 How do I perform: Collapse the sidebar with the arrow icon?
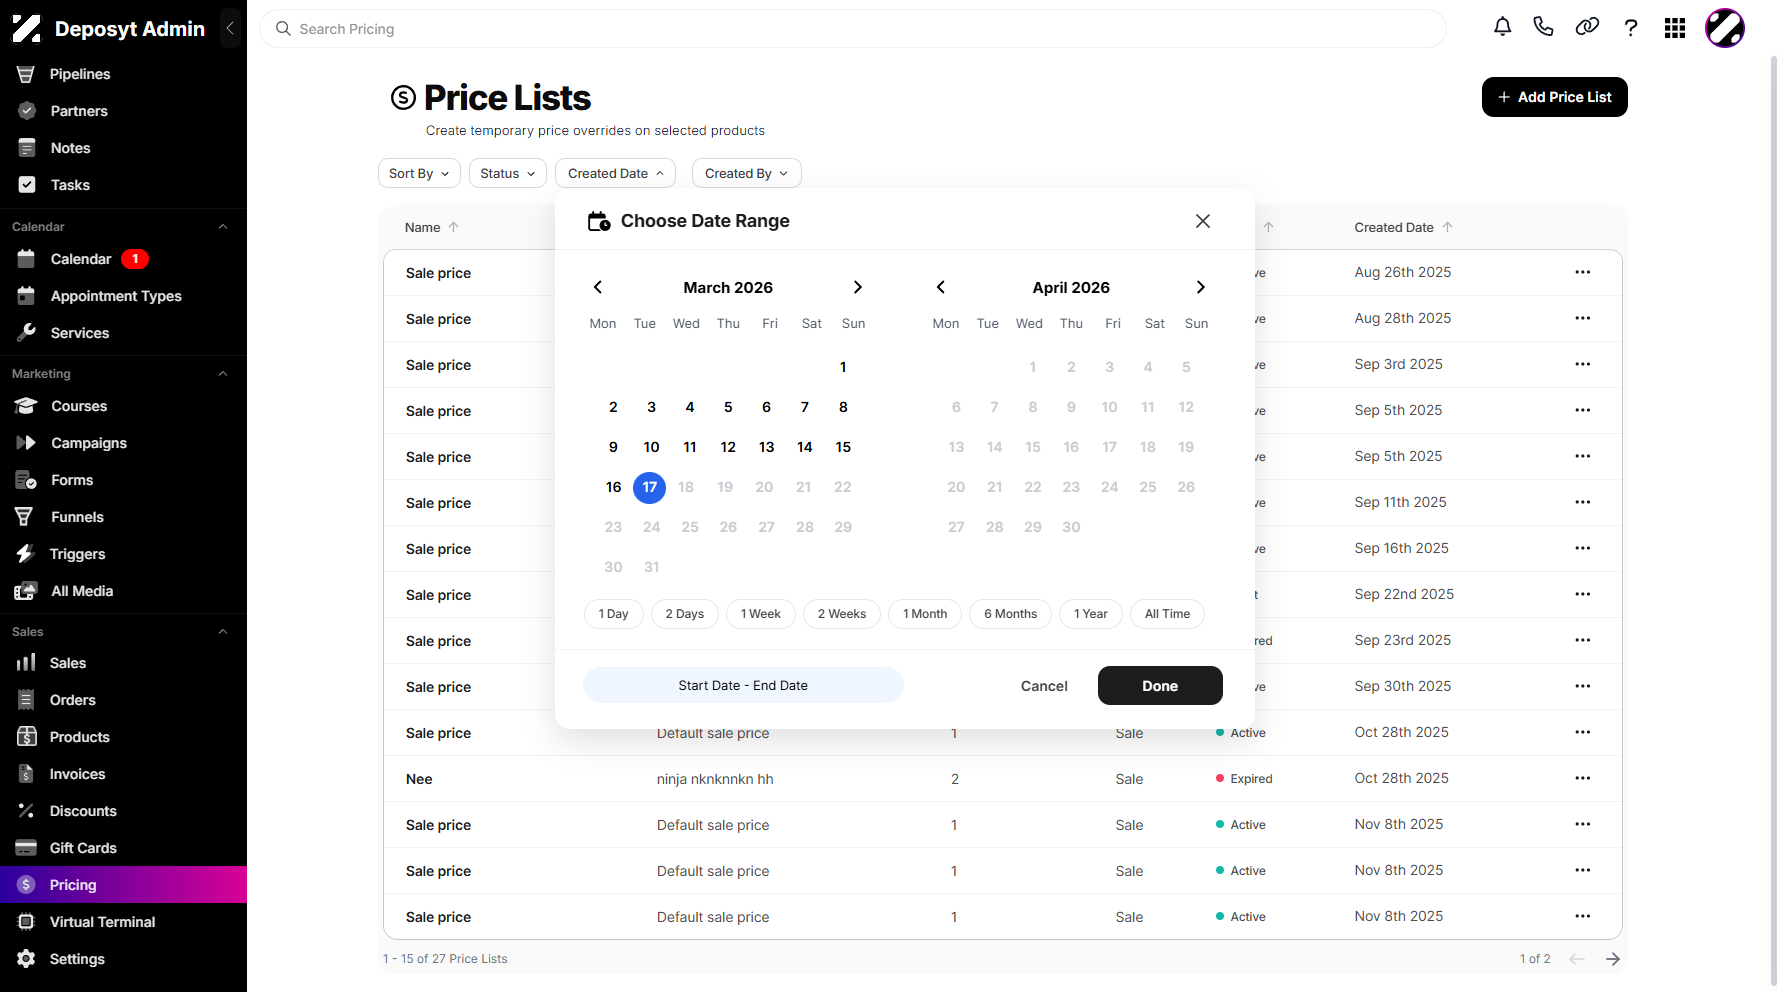230,28
